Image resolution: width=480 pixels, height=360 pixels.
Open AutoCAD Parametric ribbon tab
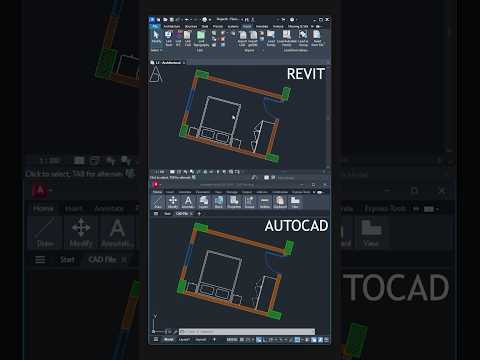coord(202,192)
